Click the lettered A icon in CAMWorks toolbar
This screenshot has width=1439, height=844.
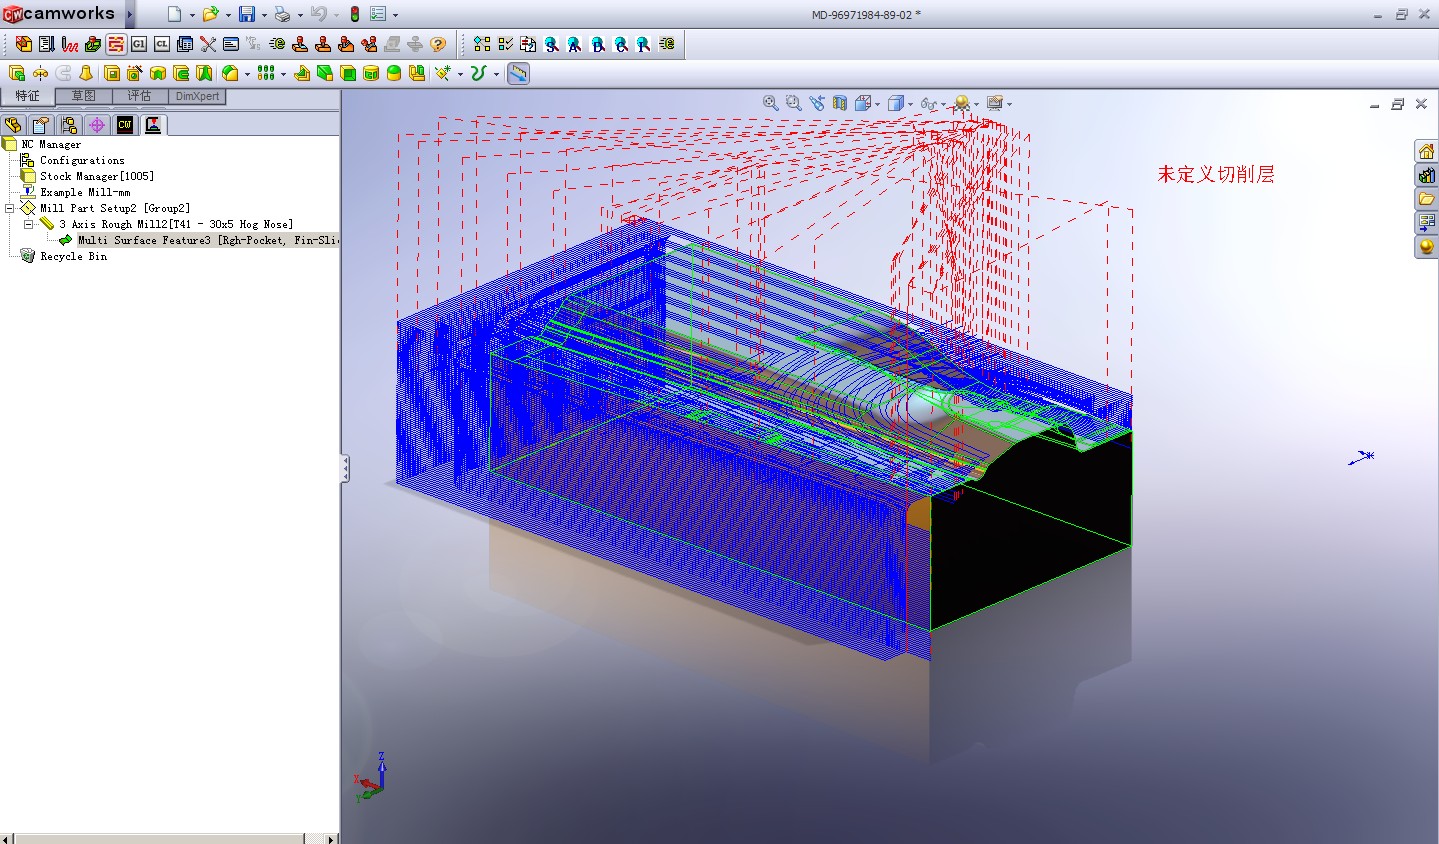coord(574,44)
